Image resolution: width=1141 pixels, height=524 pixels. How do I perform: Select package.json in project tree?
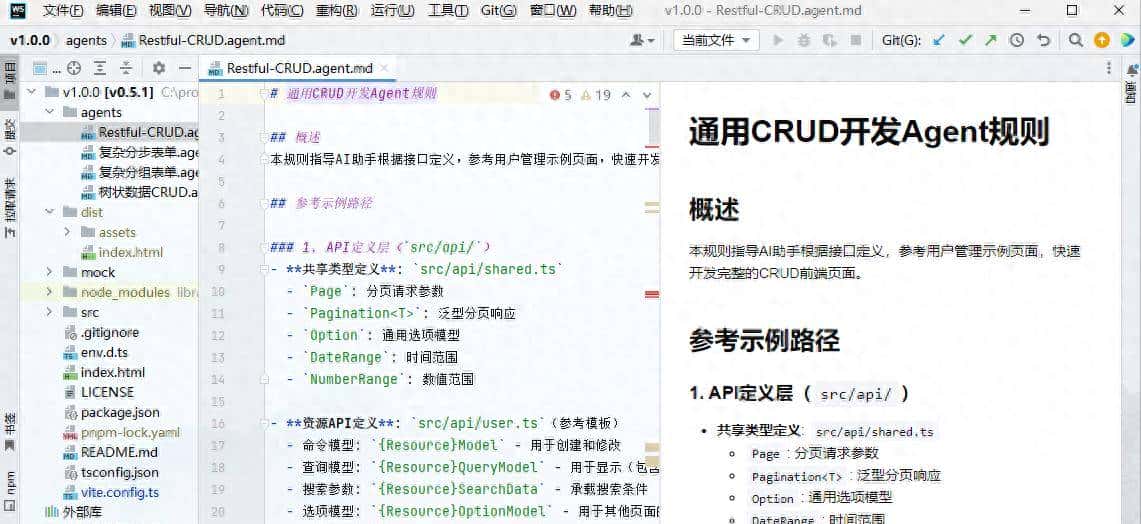pyautogui.click(x=120, y=412)
